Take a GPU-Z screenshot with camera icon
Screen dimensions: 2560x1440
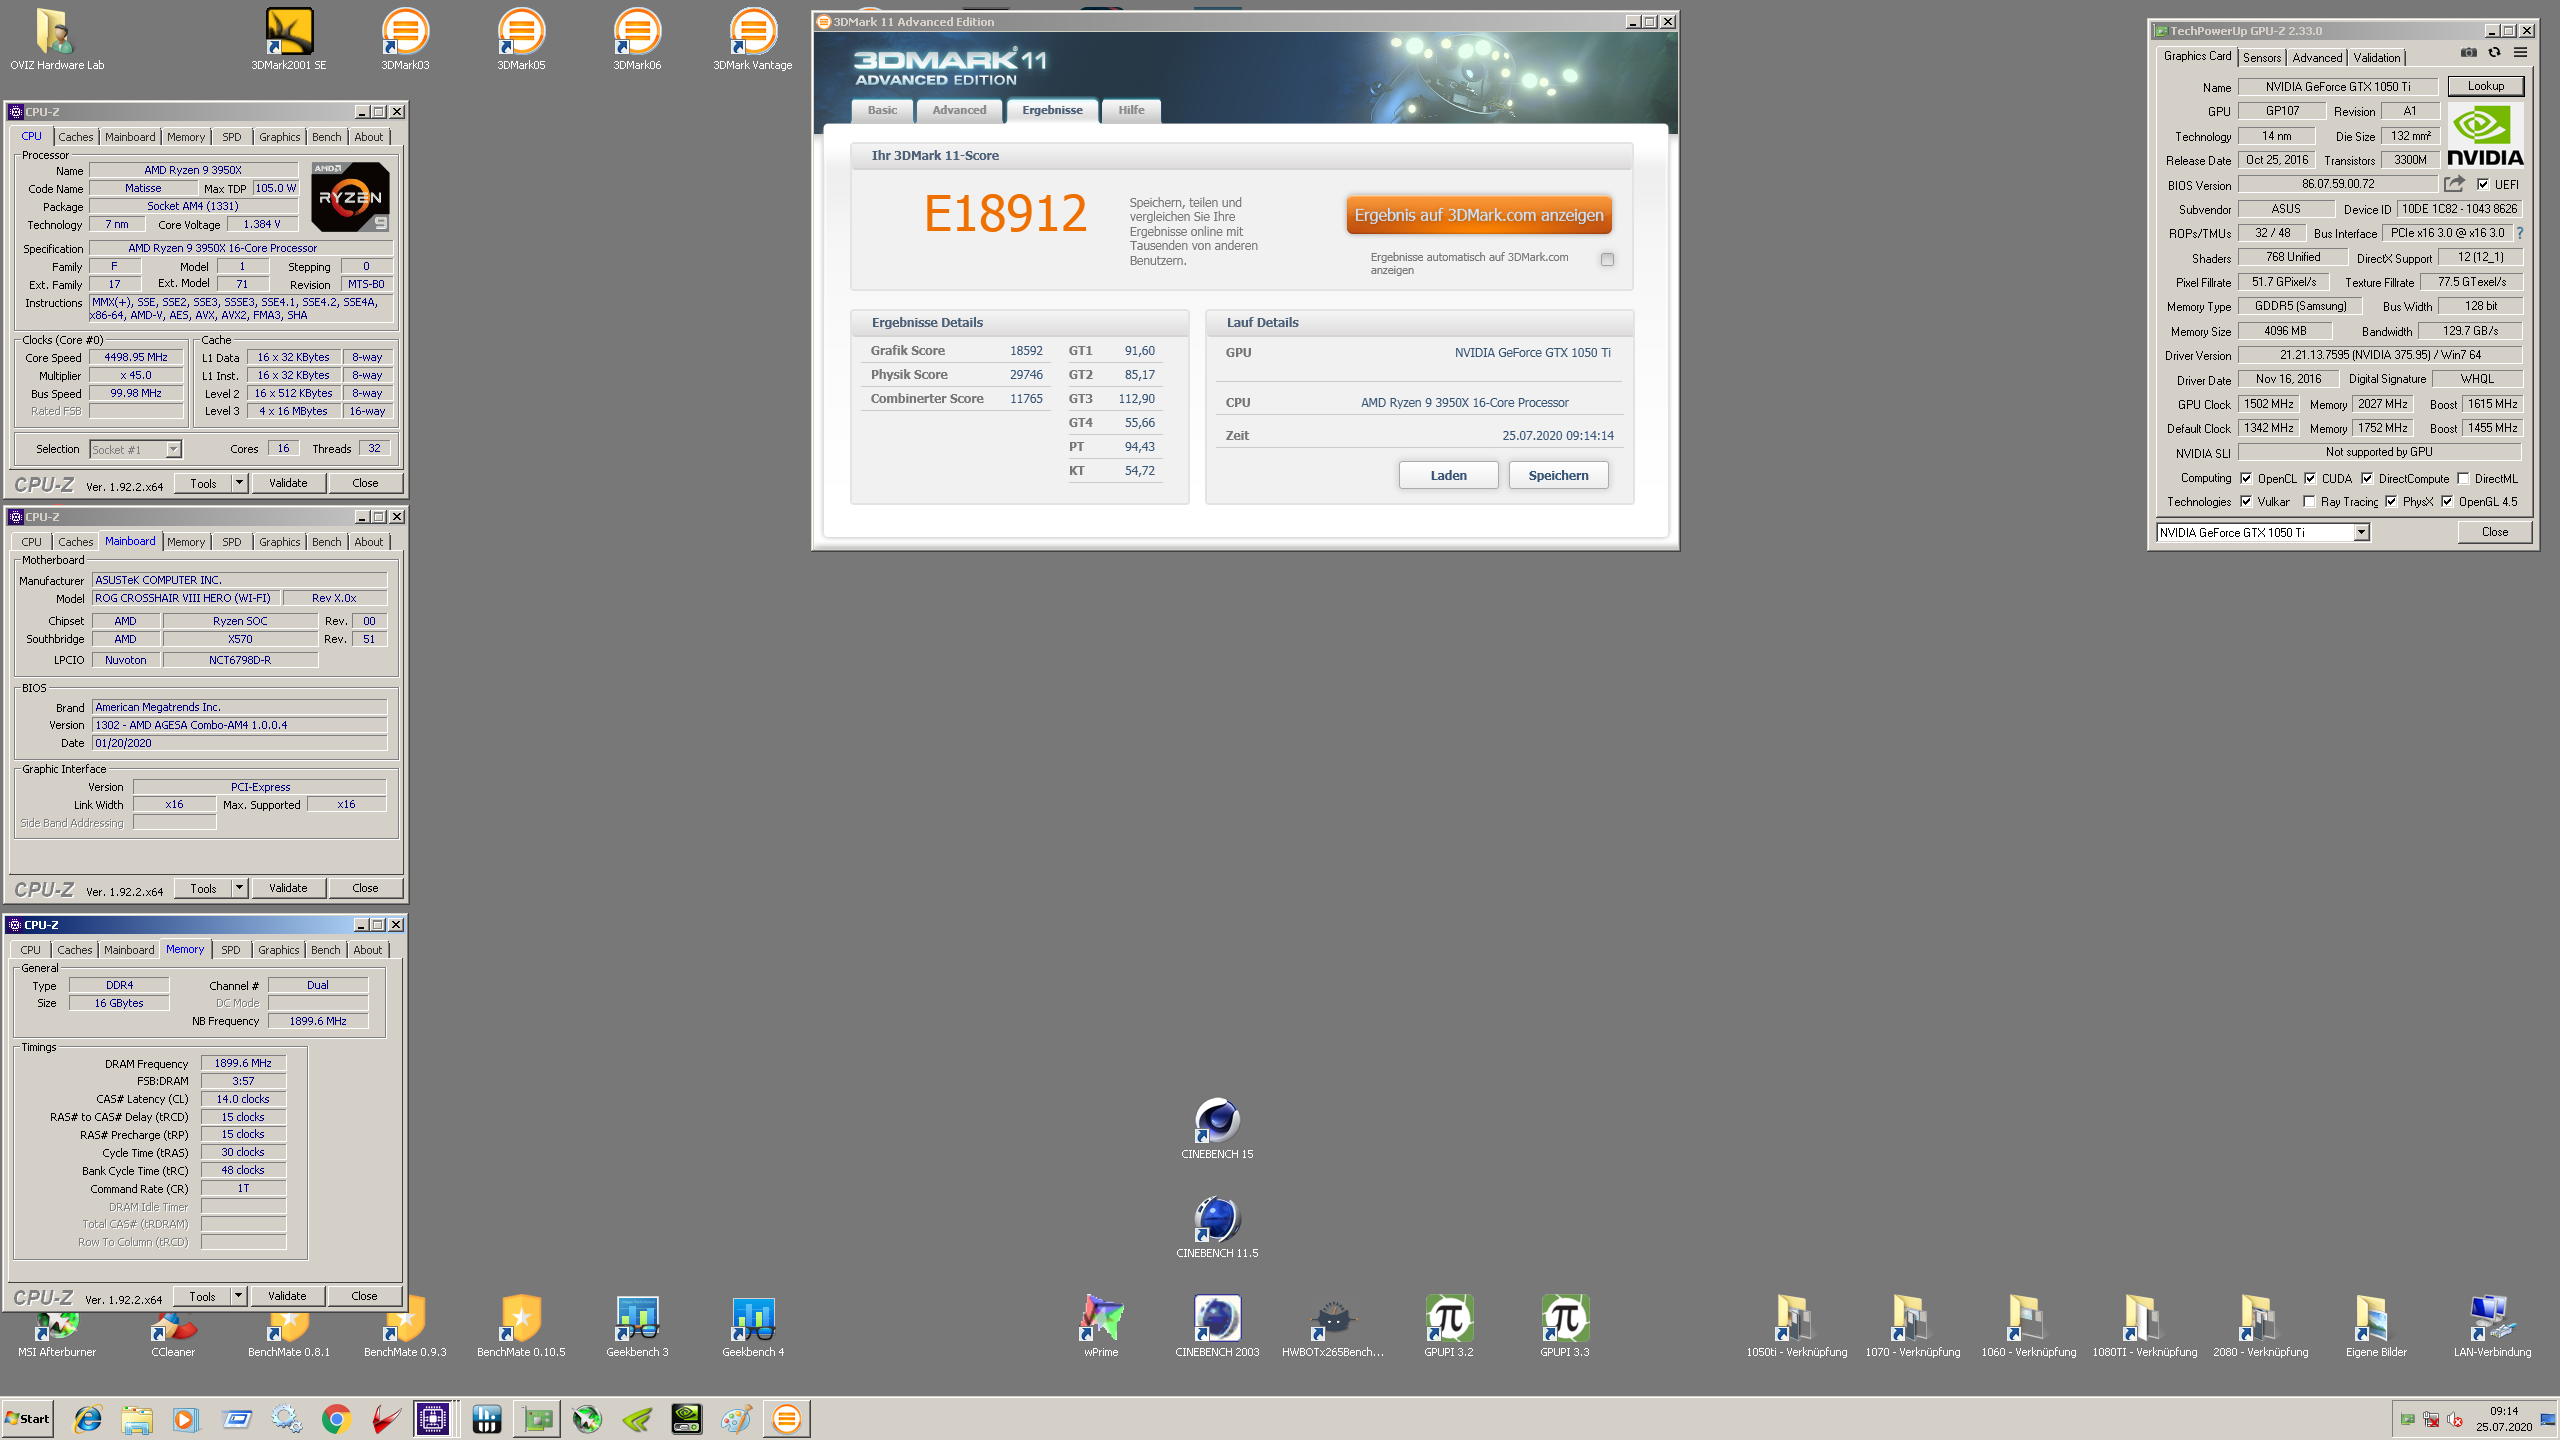click(2469, 53)
